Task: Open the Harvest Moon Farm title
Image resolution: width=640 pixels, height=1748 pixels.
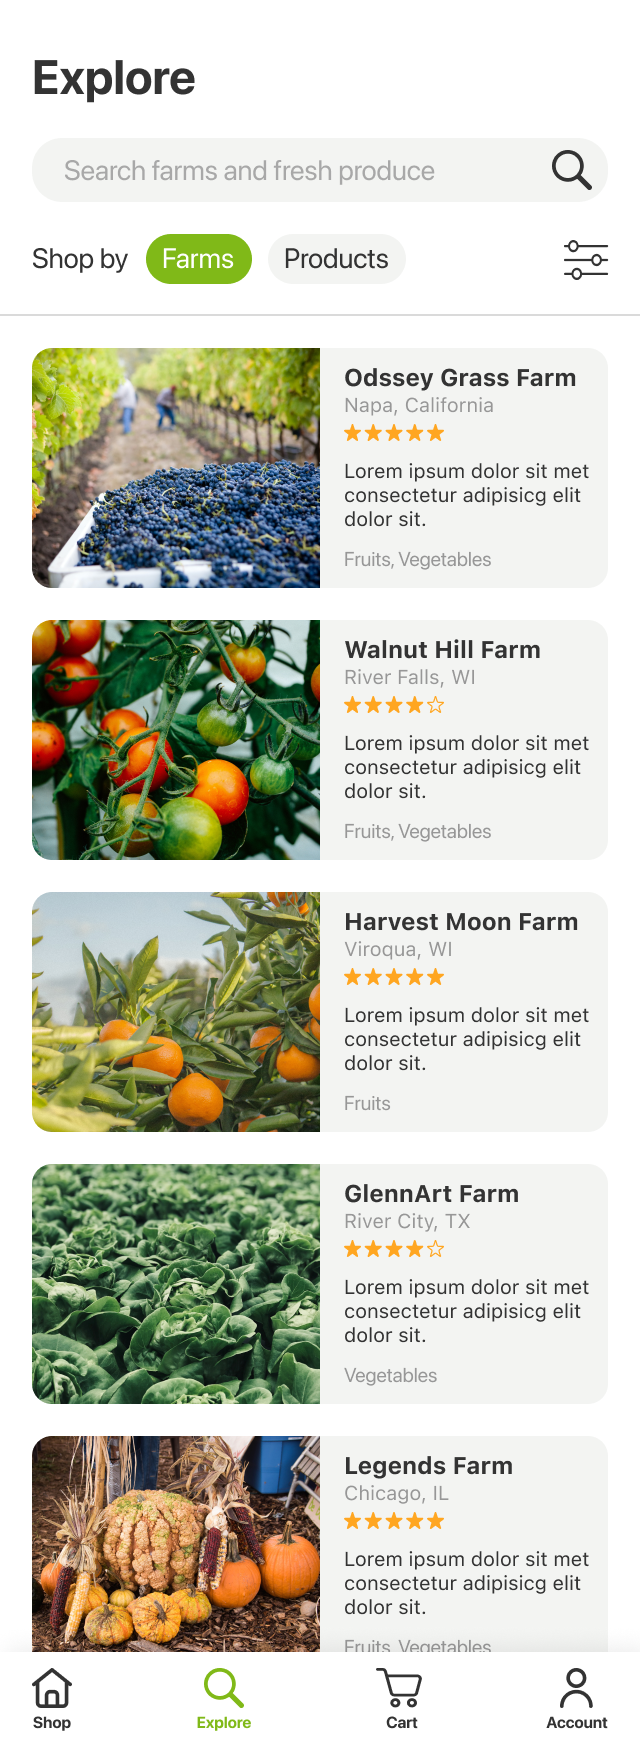Action: click(461, 922)
